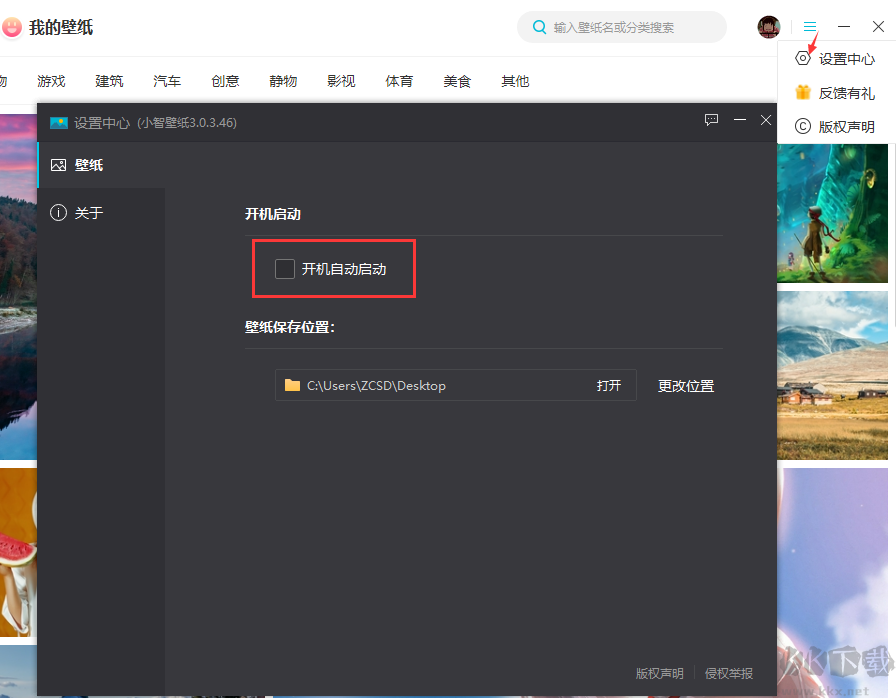896x698 pixels.
Task: Select 反馈有礼 from the dropdown menu
Action: point(843,92)
